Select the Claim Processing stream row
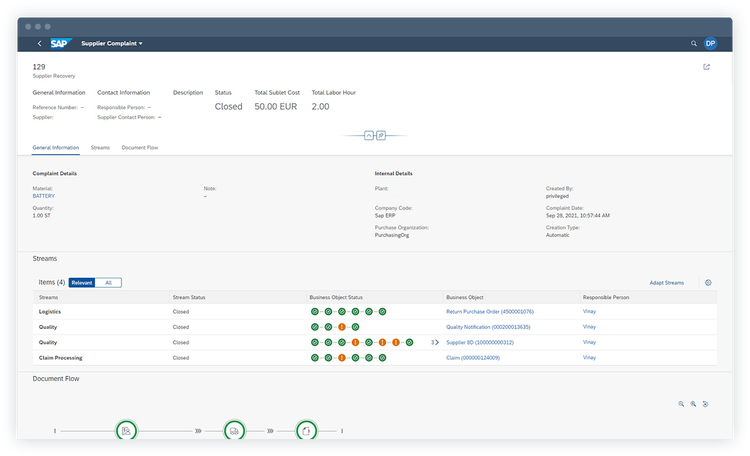 pyautogui.click(x=375, y=357)
